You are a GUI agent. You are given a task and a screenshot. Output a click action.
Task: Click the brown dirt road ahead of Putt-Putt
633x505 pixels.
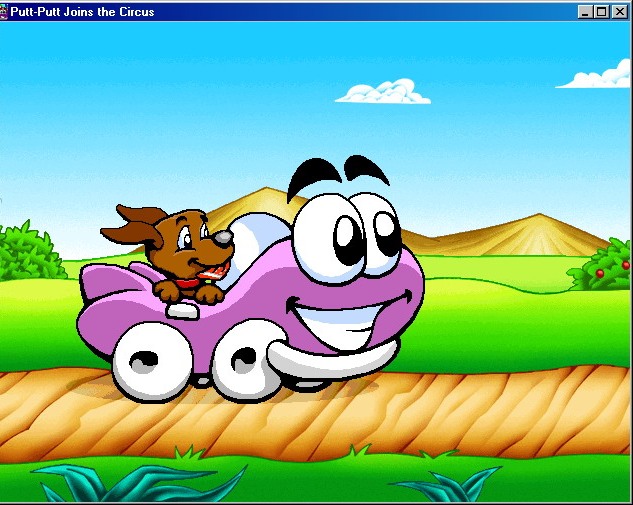500,410
